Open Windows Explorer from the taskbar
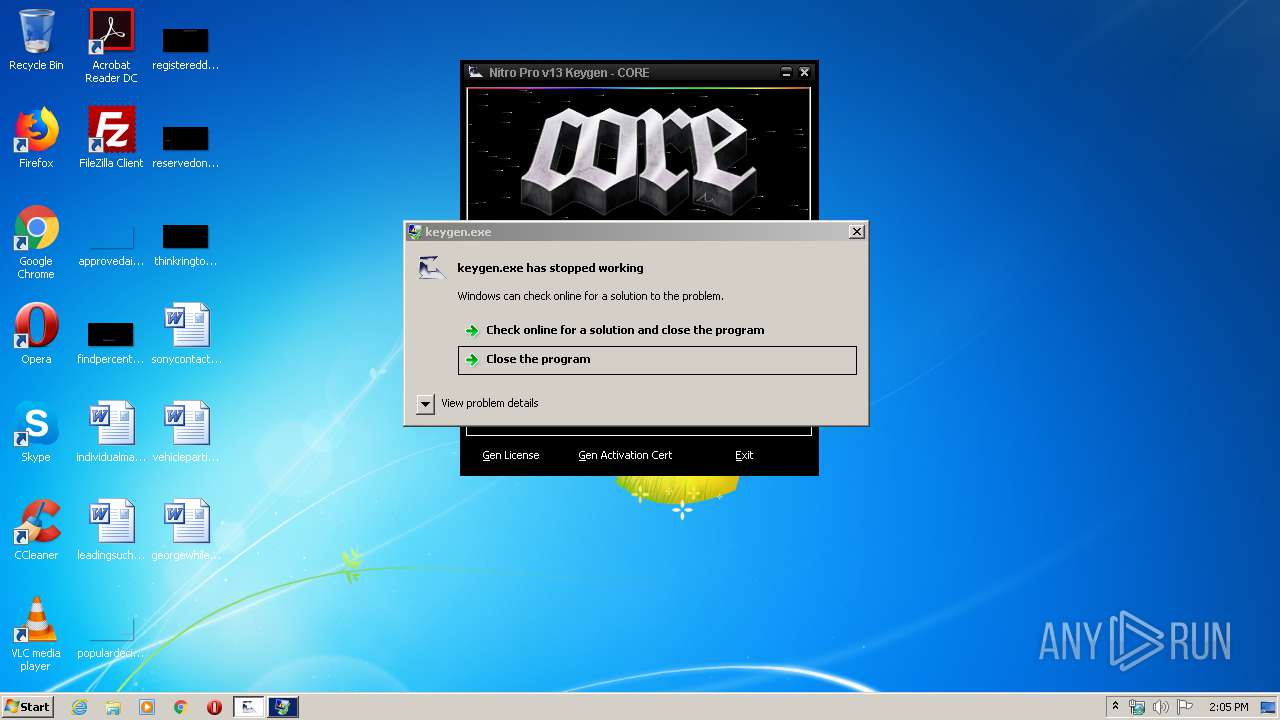The width and height of the screenshot is (1280, 720). (113, 707)
